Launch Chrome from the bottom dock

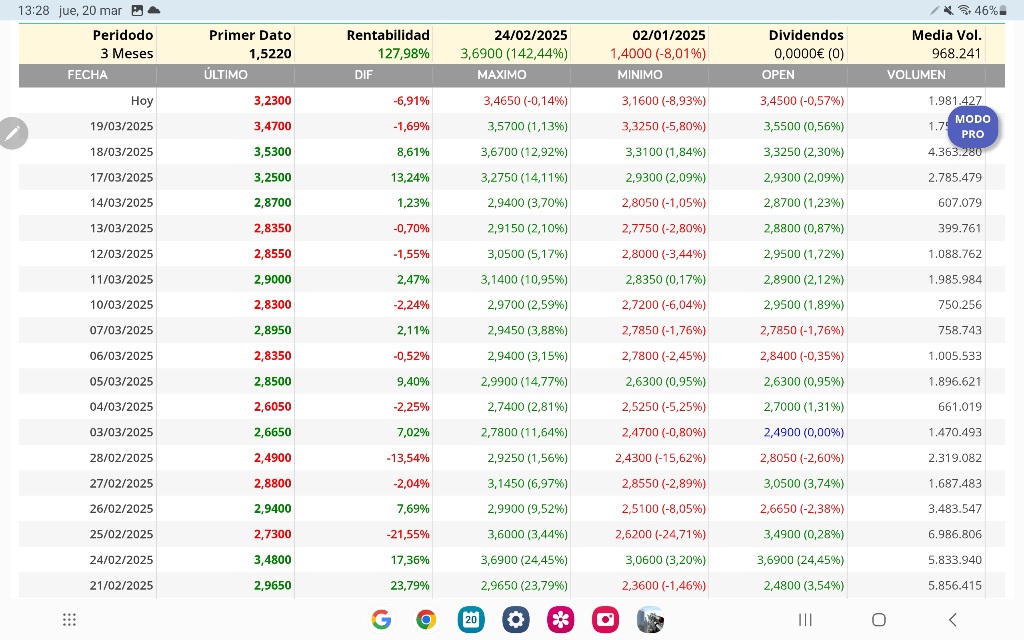click(x=426, y=619)
